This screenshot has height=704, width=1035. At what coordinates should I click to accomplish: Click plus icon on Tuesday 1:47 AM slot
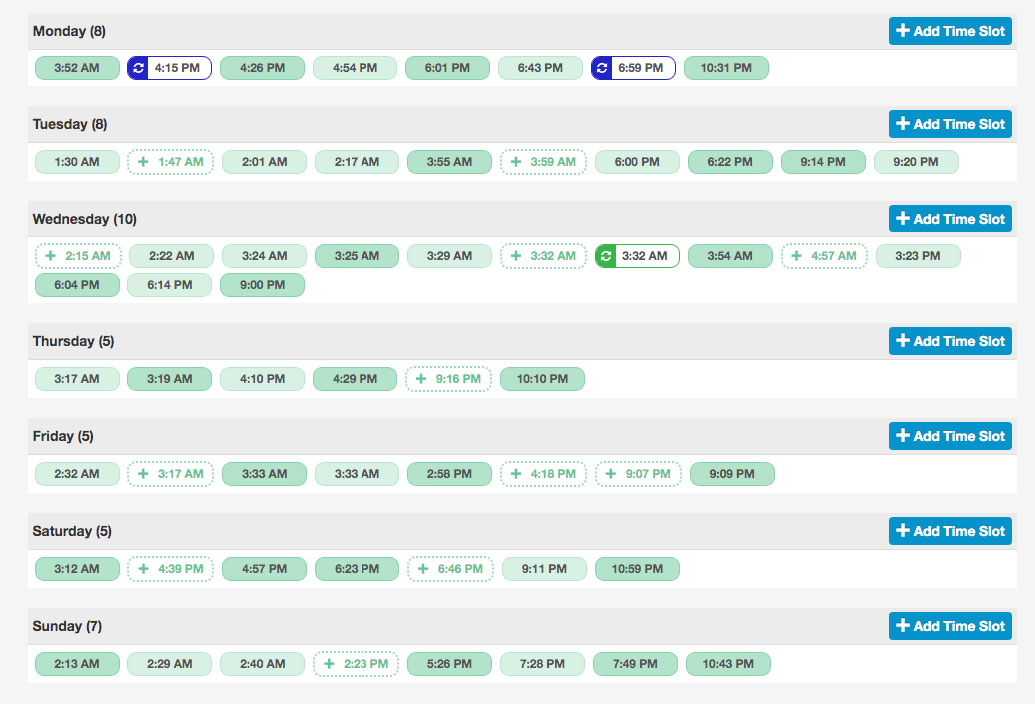143,162
